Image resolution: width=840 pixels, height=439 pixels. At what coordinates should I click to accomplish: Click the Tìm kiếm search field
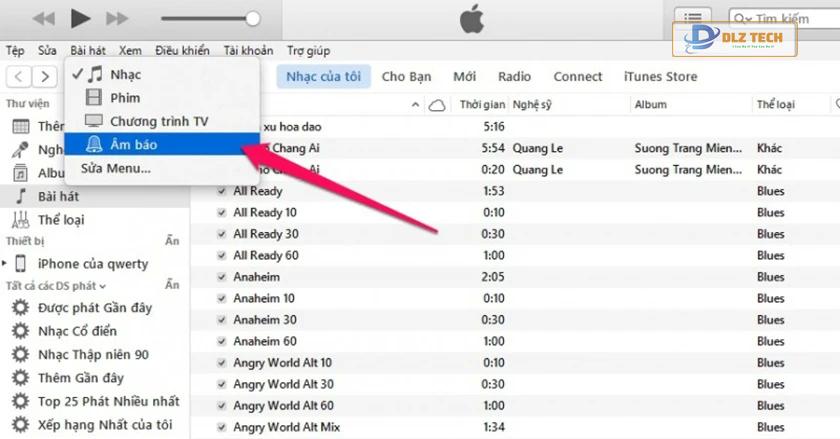[x=785, y=19]
